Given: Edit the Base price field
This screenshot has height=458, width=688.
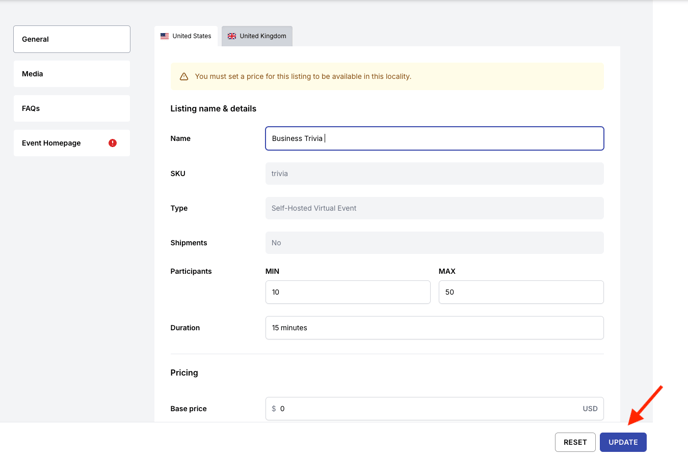Looking at the screenshot, I should coord(434,408).
